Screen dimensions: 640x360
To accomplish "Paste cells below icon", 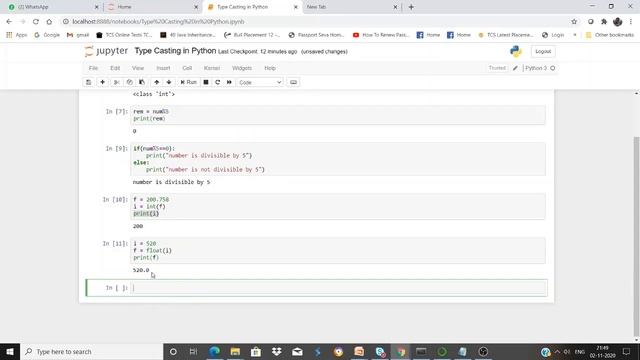I will point(142,82).
